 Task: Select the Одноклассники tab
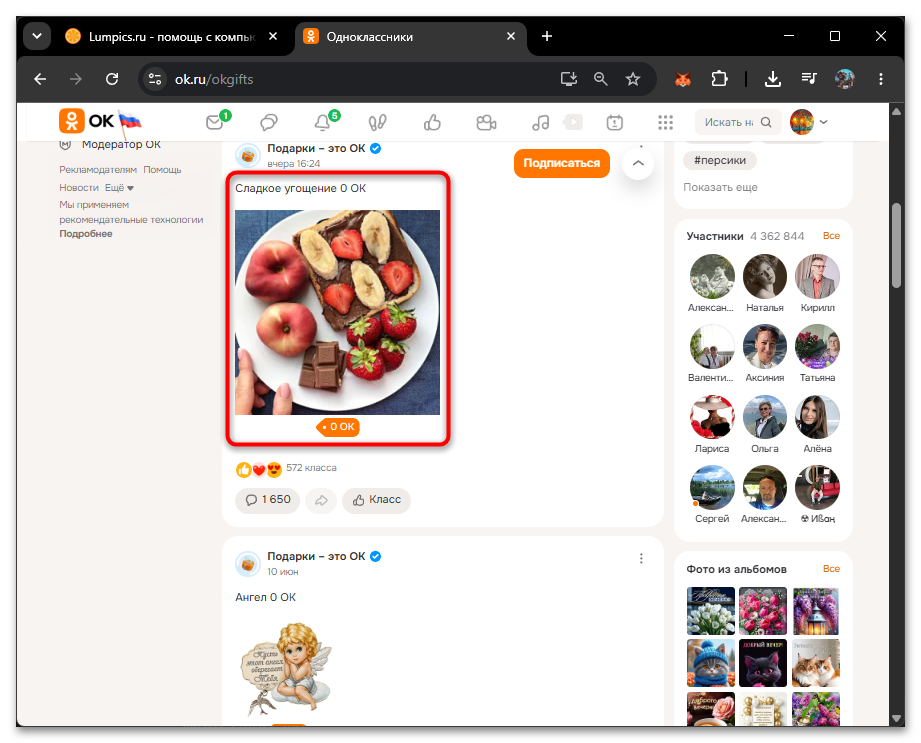click(410, 36)
